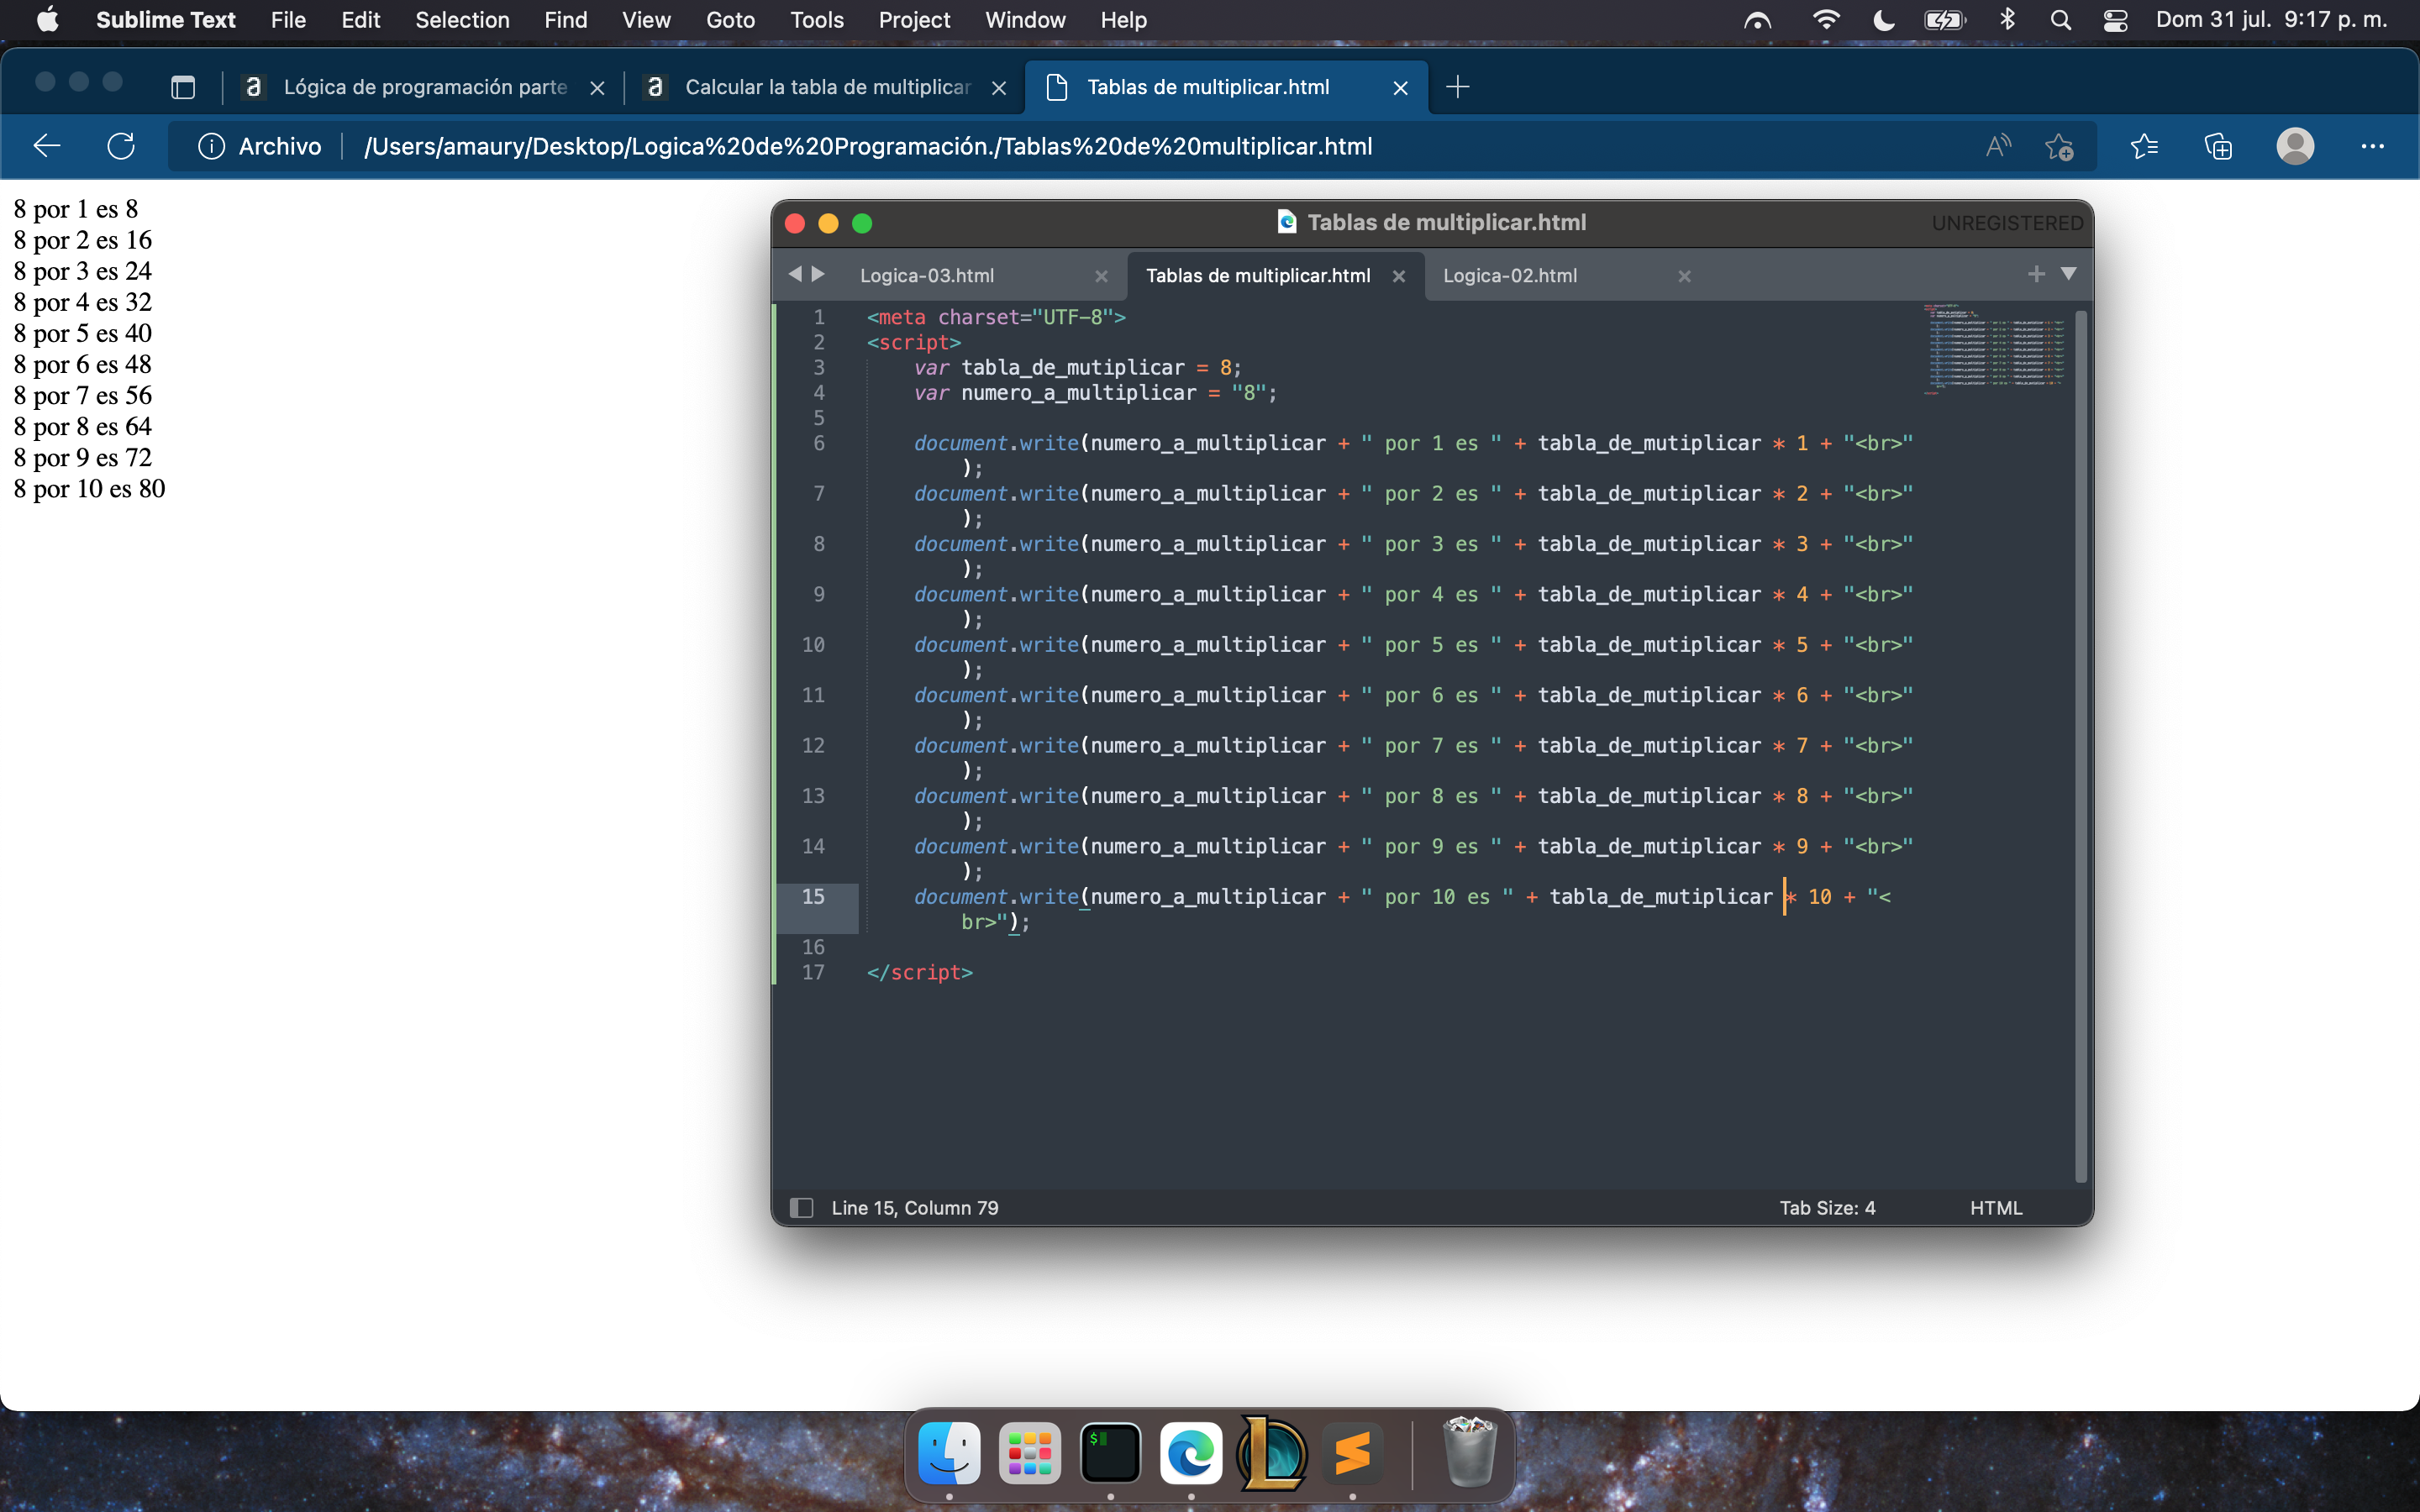Switch to Calcular la tabla de multiplicar tab
Image resolution: width=2420 pixels, height=1512 pixels.
[828, 87]
